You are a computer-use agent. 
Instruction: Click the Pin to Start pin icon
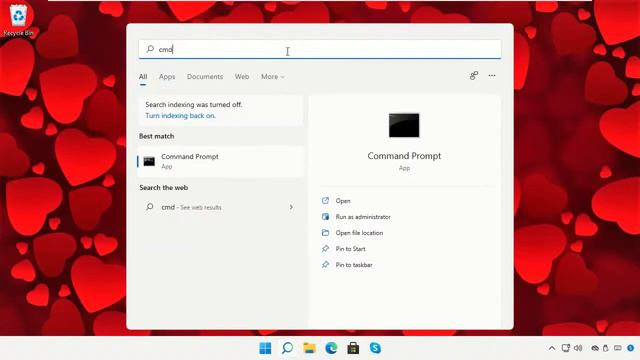point(325,249)
